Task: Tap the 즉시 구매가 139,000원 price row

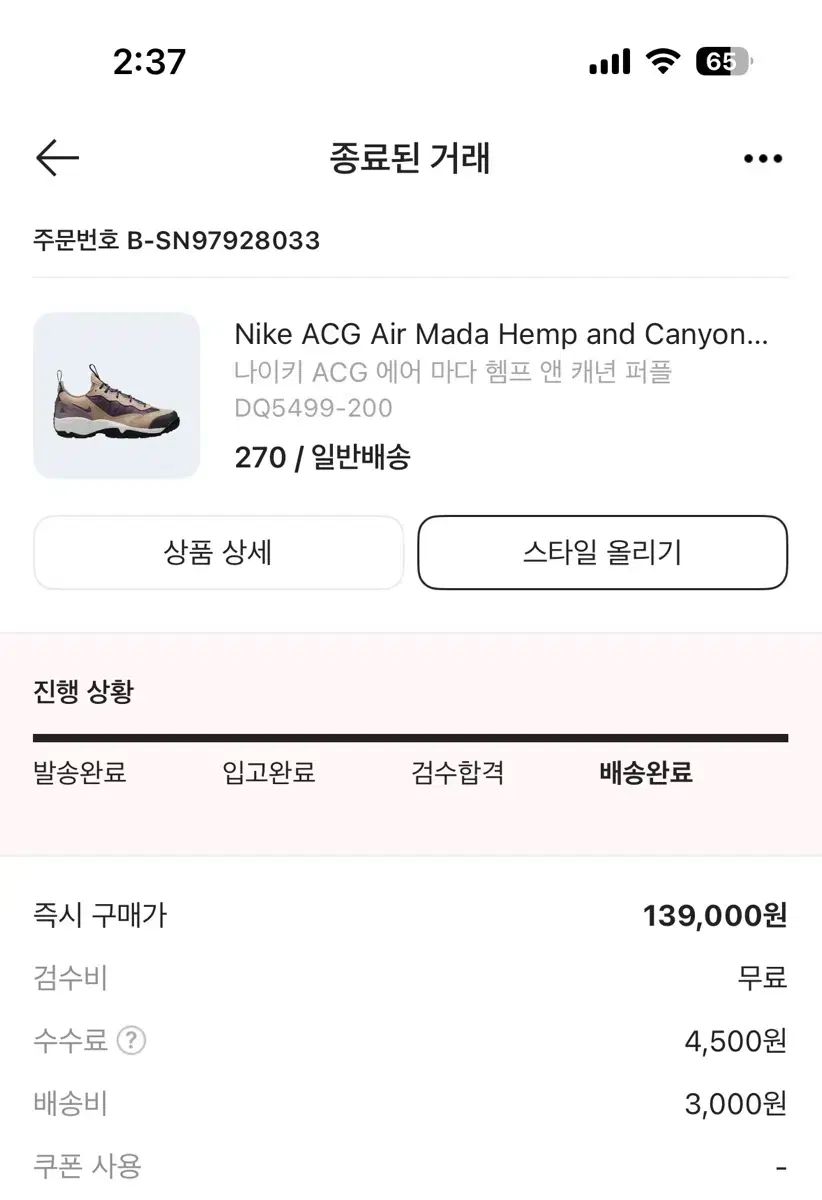Action: [x=411, y=915]
